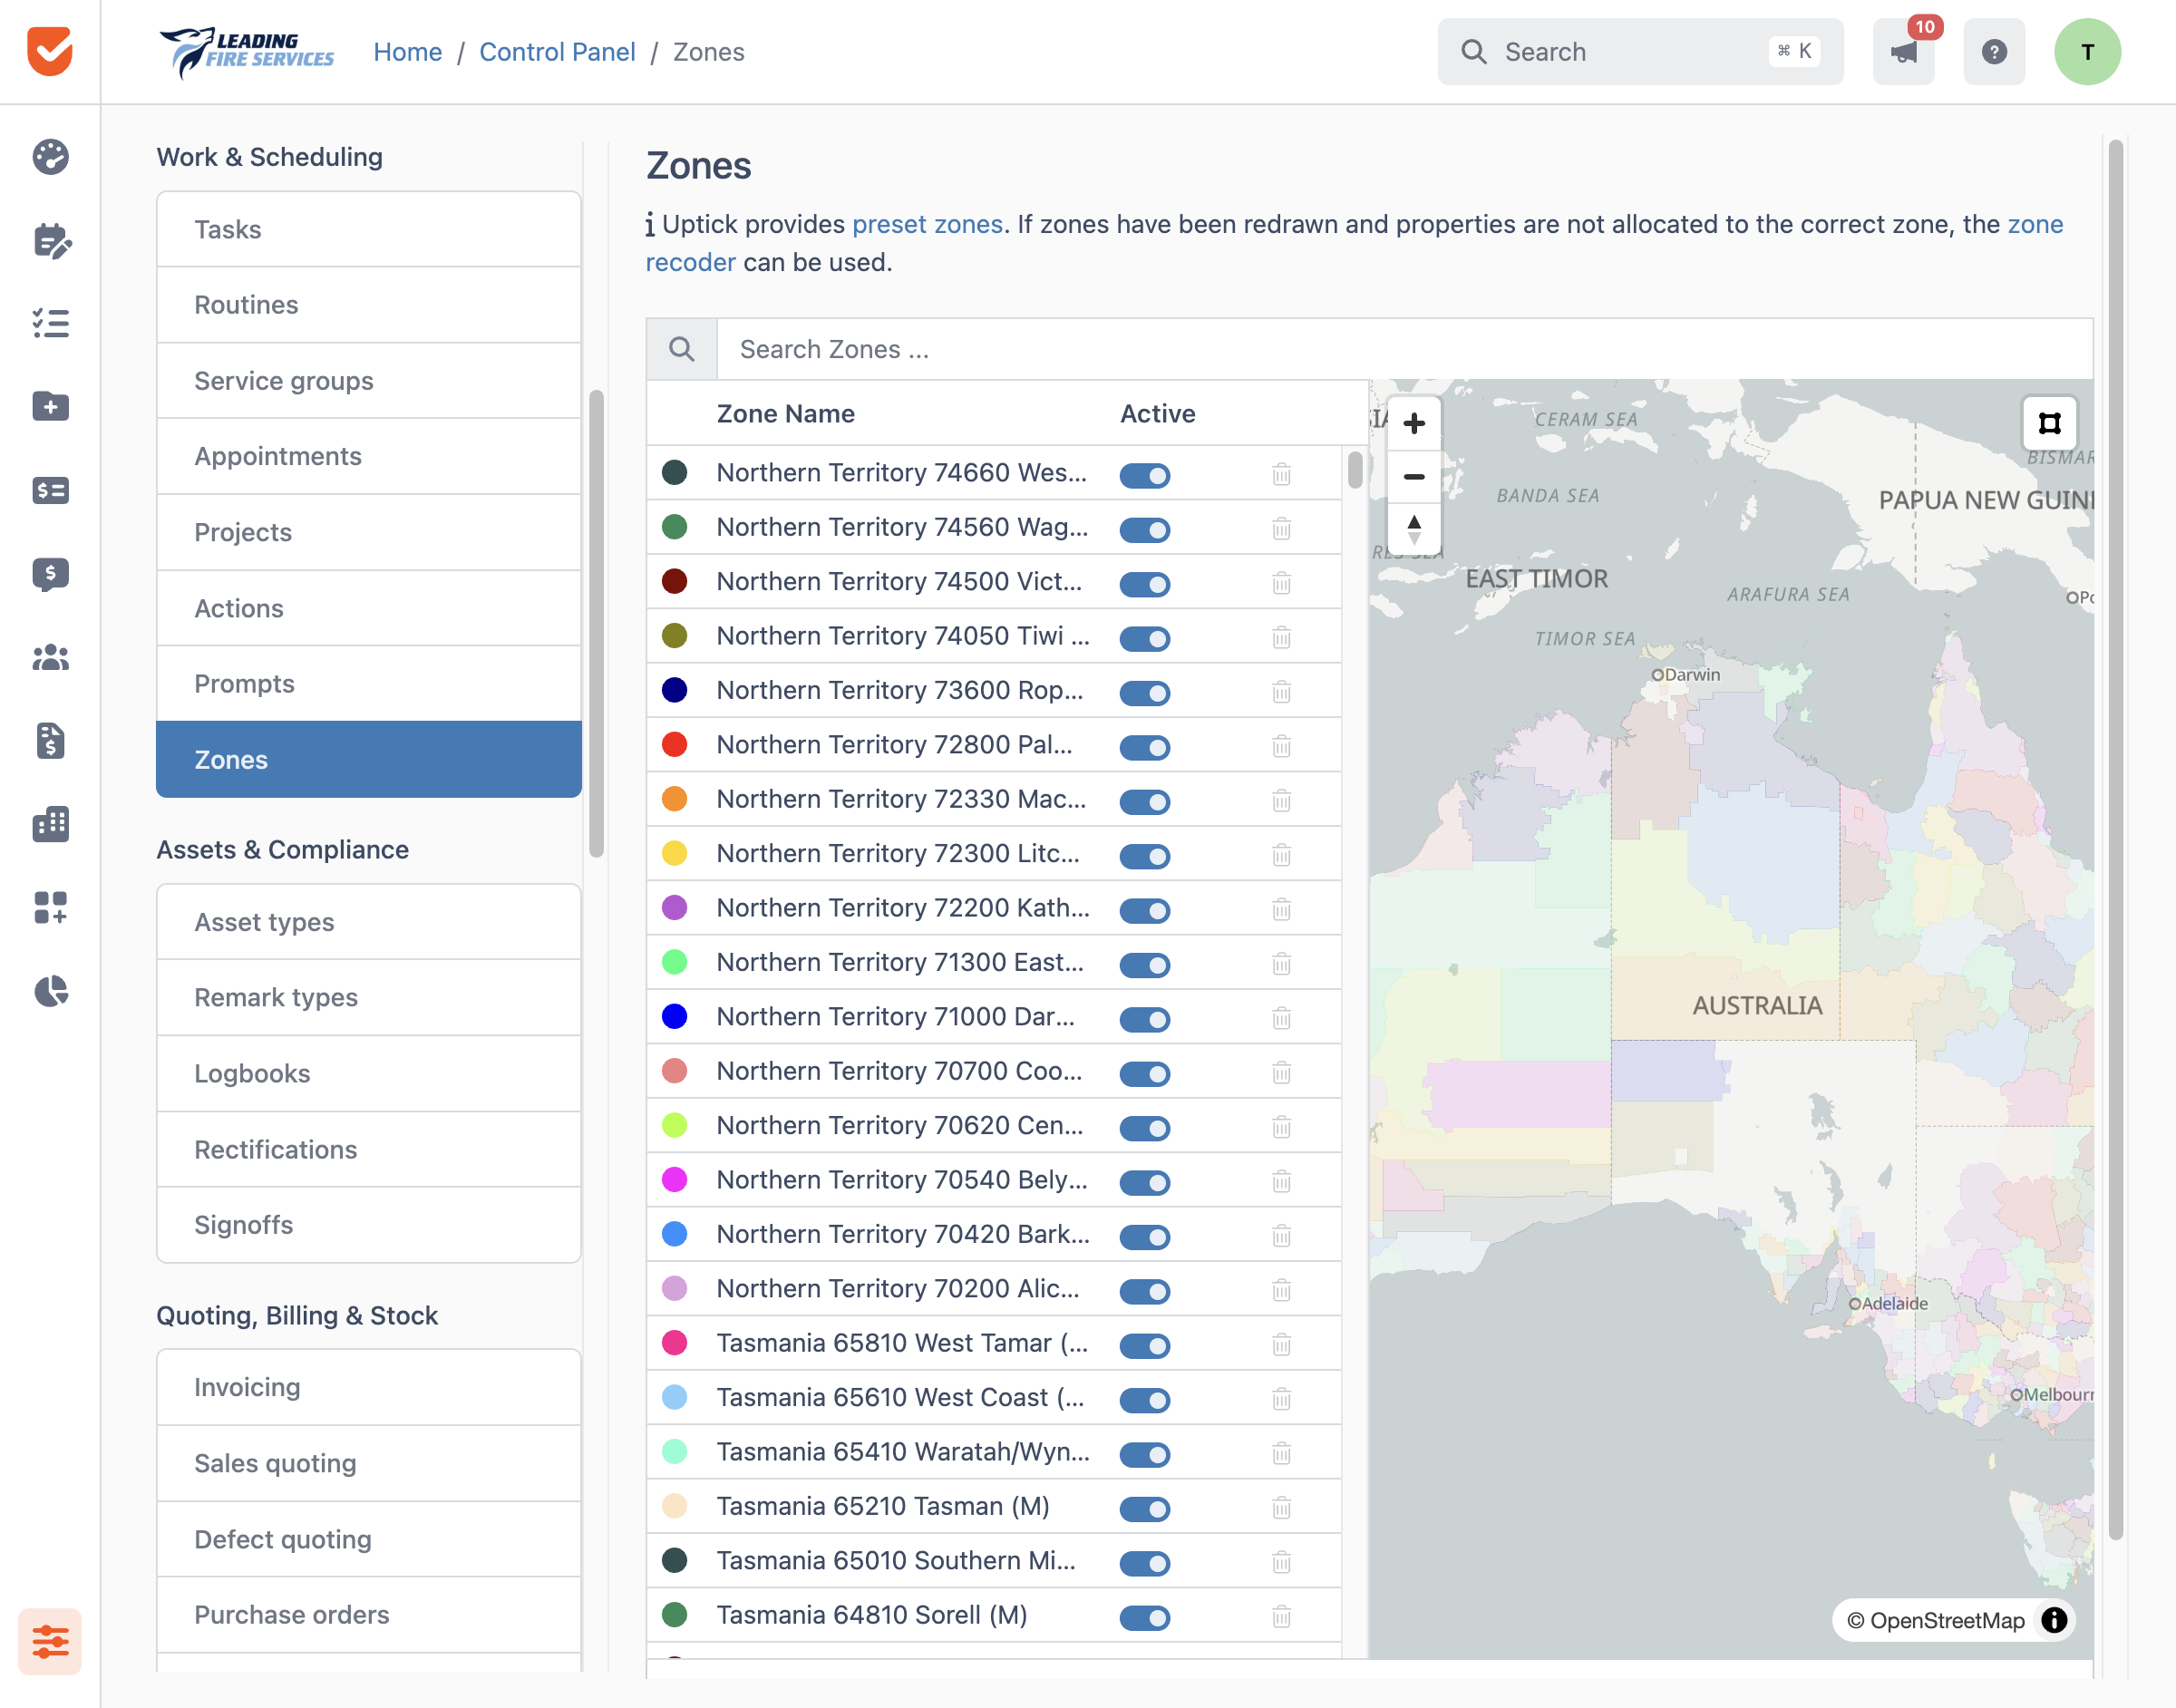The image size is (2176, 1708).
Task: Open the folder plus icon in sidebar
Action: pyautogui.click(x=50, y=406)
